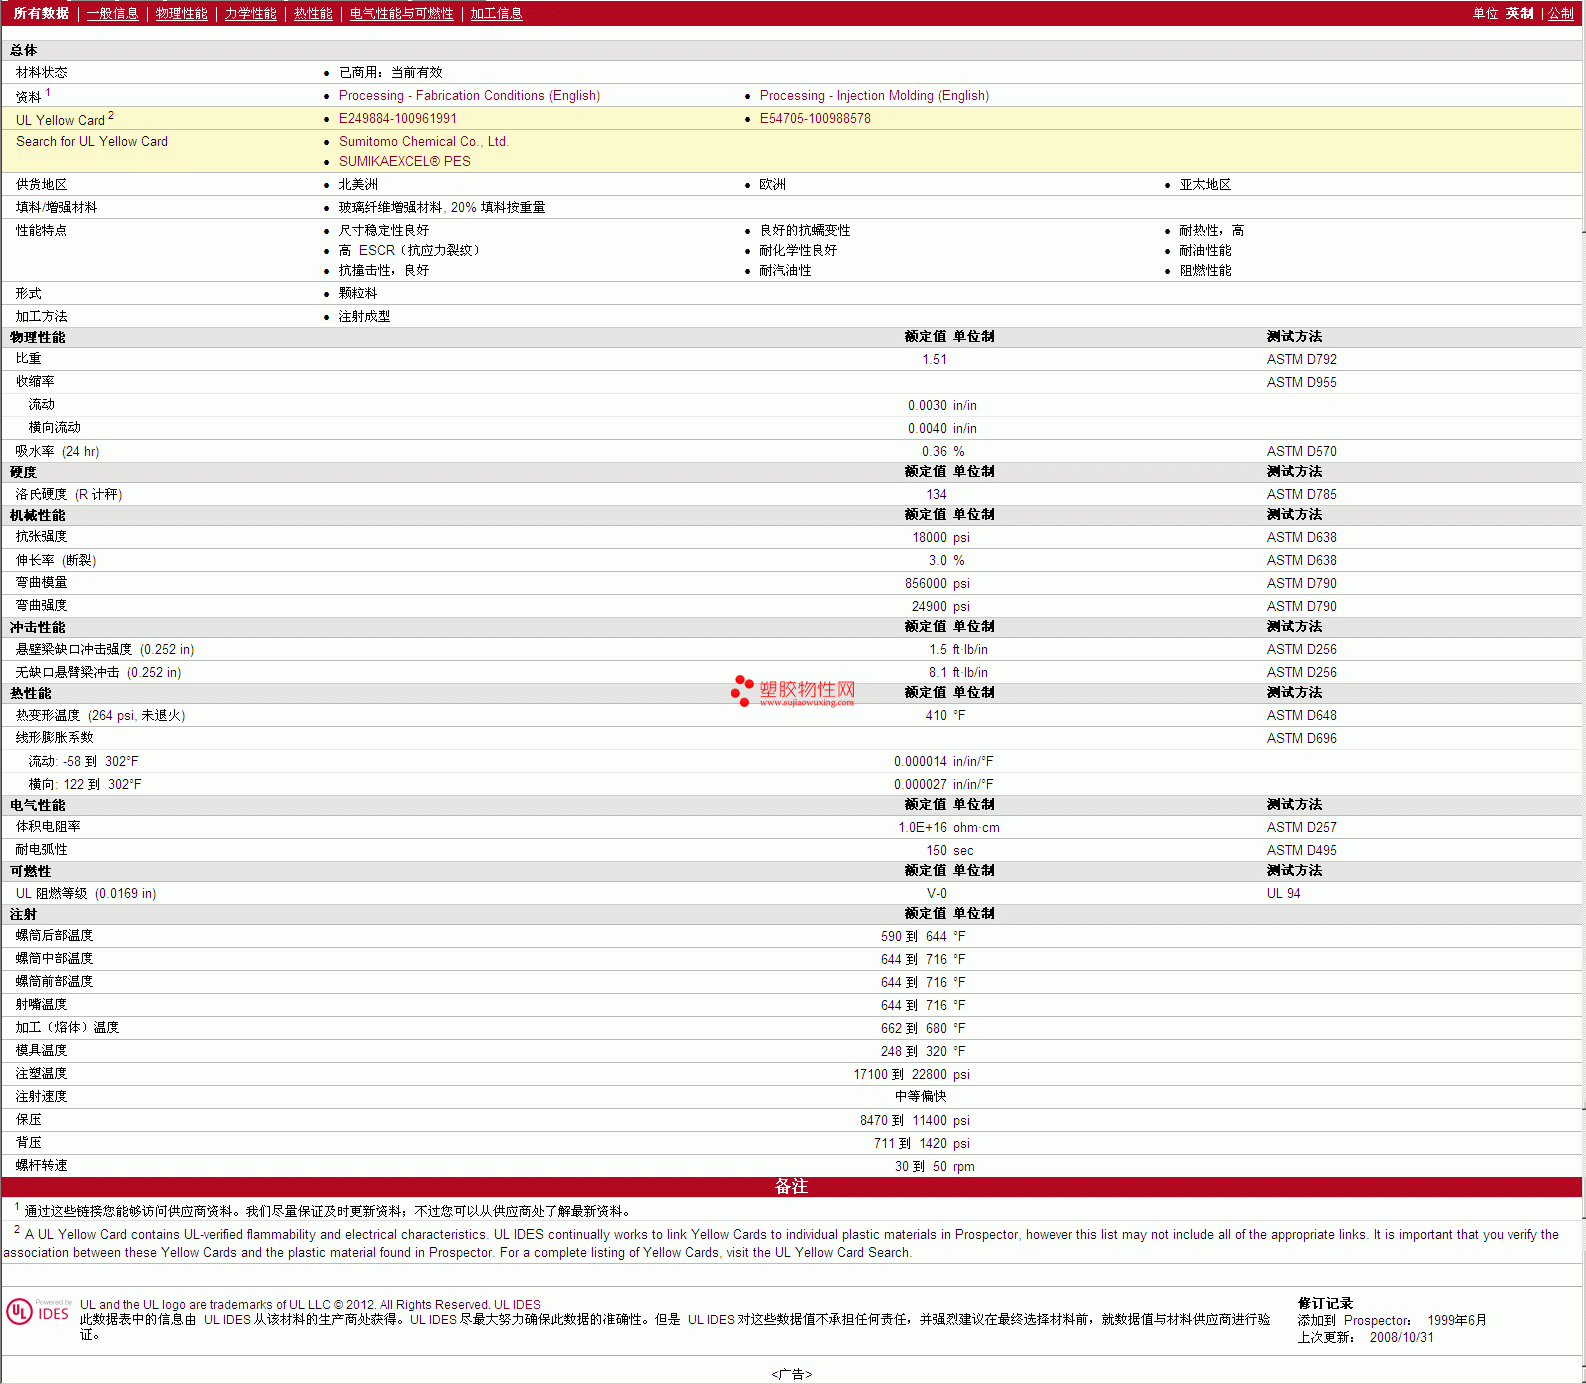Click the 塑胶物性网 watermark logo
This screenshot has width=1586, height=1384.
click(793, 691)
